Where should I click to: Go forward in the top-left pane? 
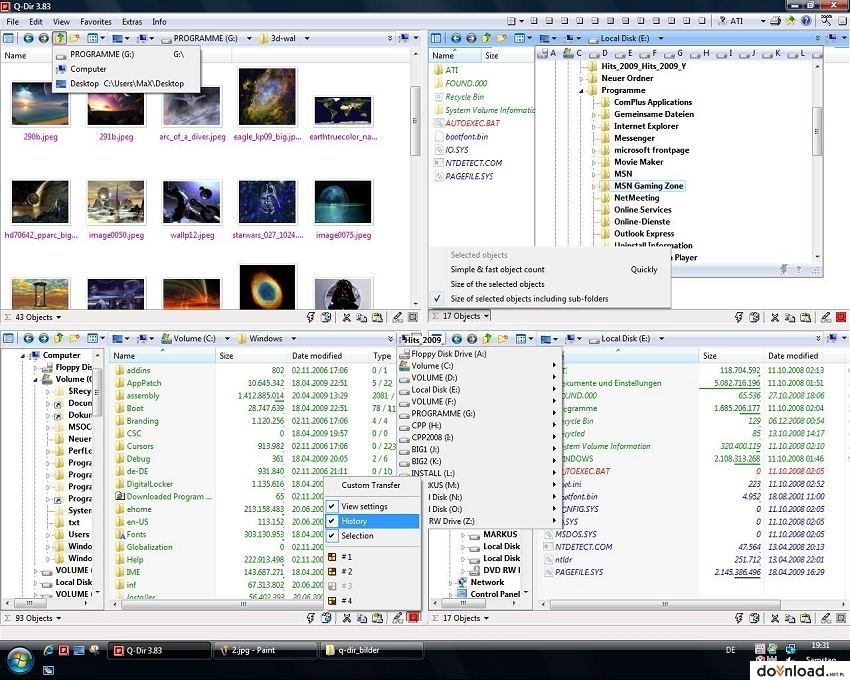pos(43,38)
